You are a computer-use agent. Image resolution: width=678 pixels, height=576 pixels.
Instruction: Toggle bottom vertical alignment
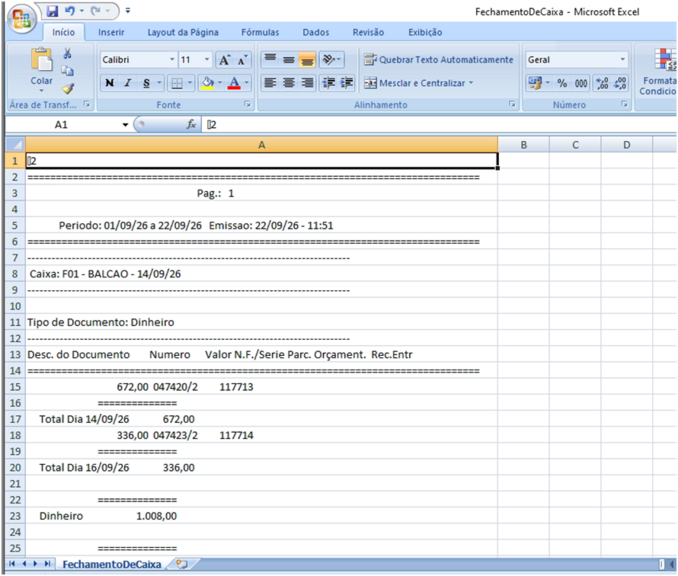coord(307,59)
